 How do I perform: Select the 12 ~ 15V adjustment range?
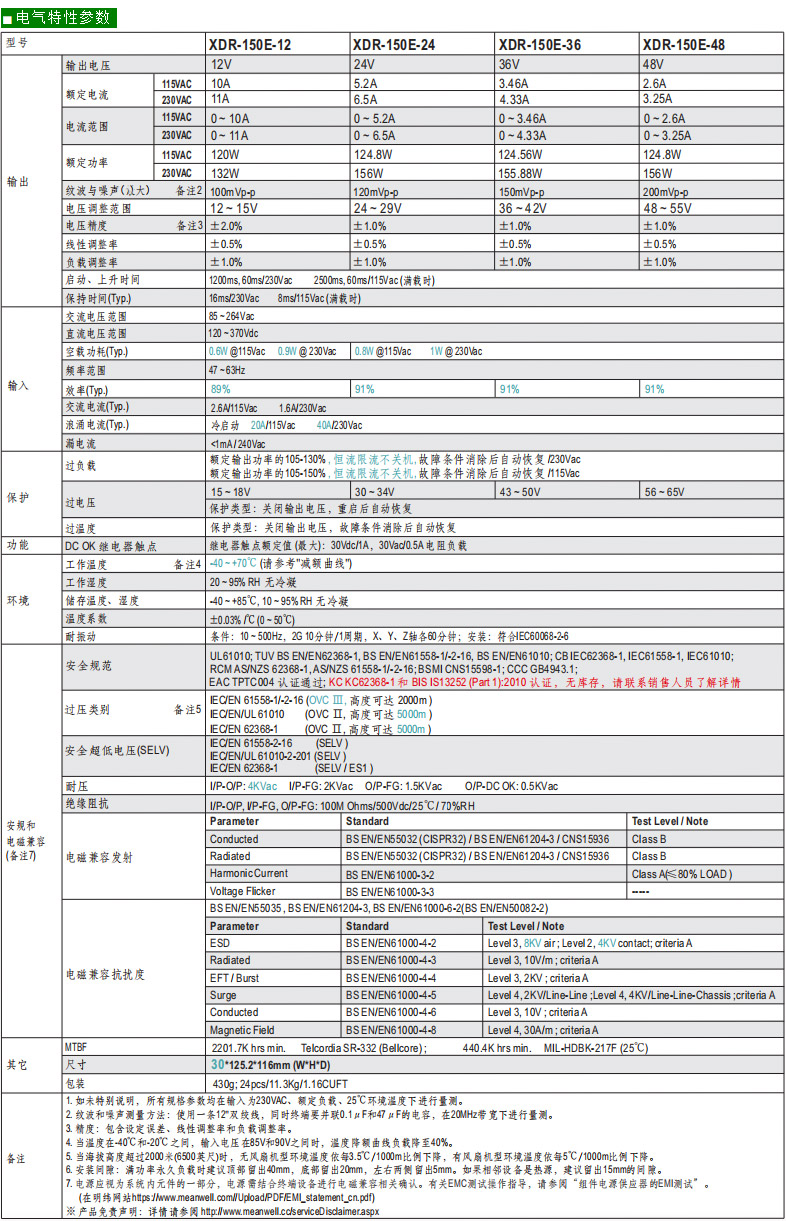233,209
